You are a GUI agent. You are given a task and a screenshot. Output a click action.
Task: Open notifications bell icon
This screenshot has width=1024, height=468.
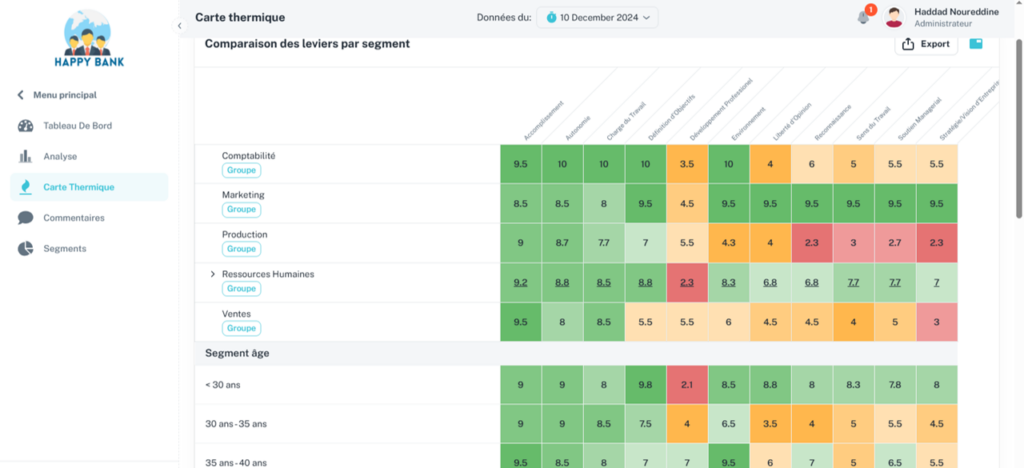(863, 17)
